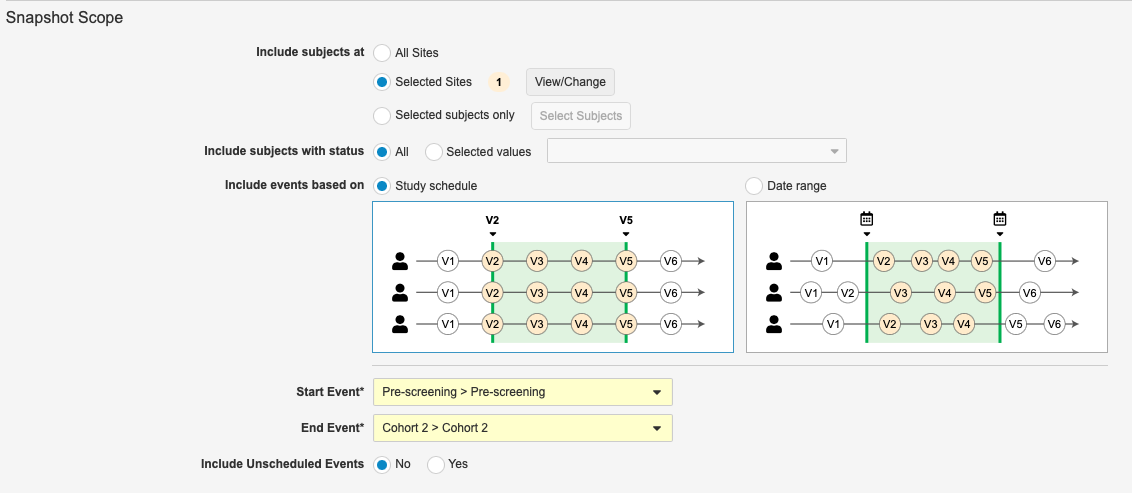Select the Selected values status option
This screenshot has width=1132, height=493.
434,152
